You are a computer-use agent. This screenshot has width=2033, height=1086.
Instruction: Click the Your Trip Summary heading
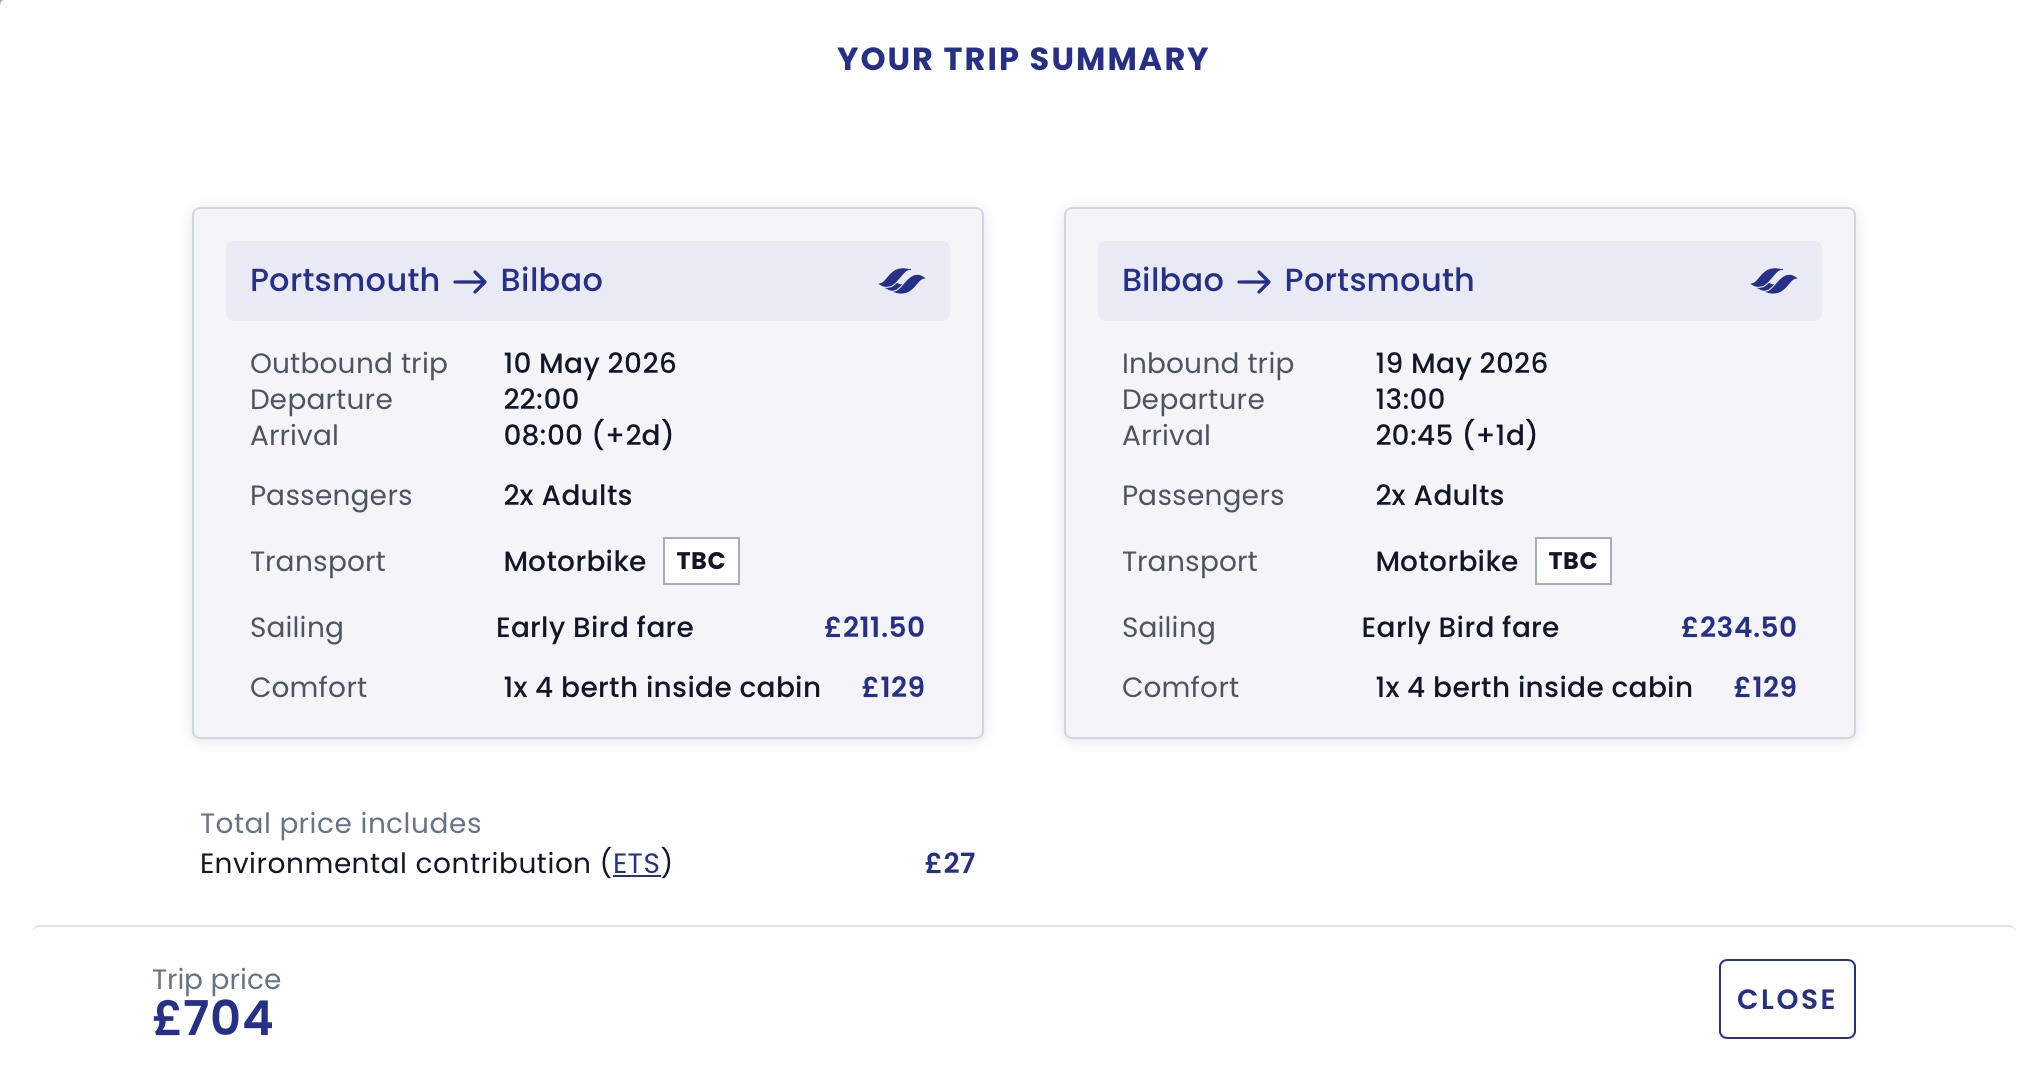click(1022, 59)
